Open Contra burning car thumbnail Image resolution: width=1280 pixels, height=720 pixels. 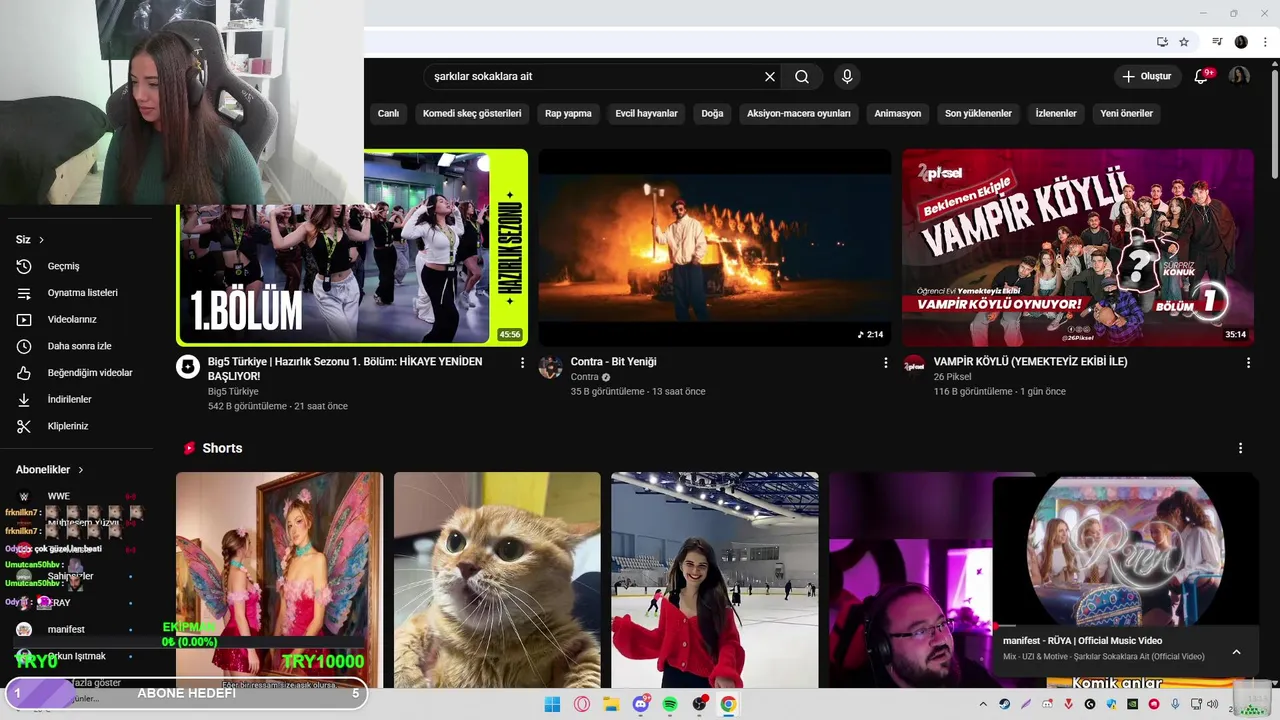click(715, 248)
